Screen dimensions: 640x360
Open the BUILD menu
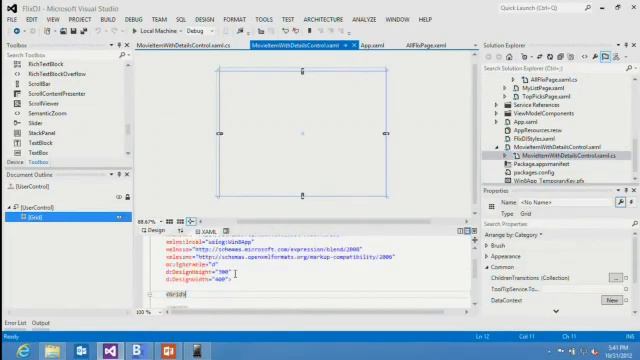tap(108, 20)
